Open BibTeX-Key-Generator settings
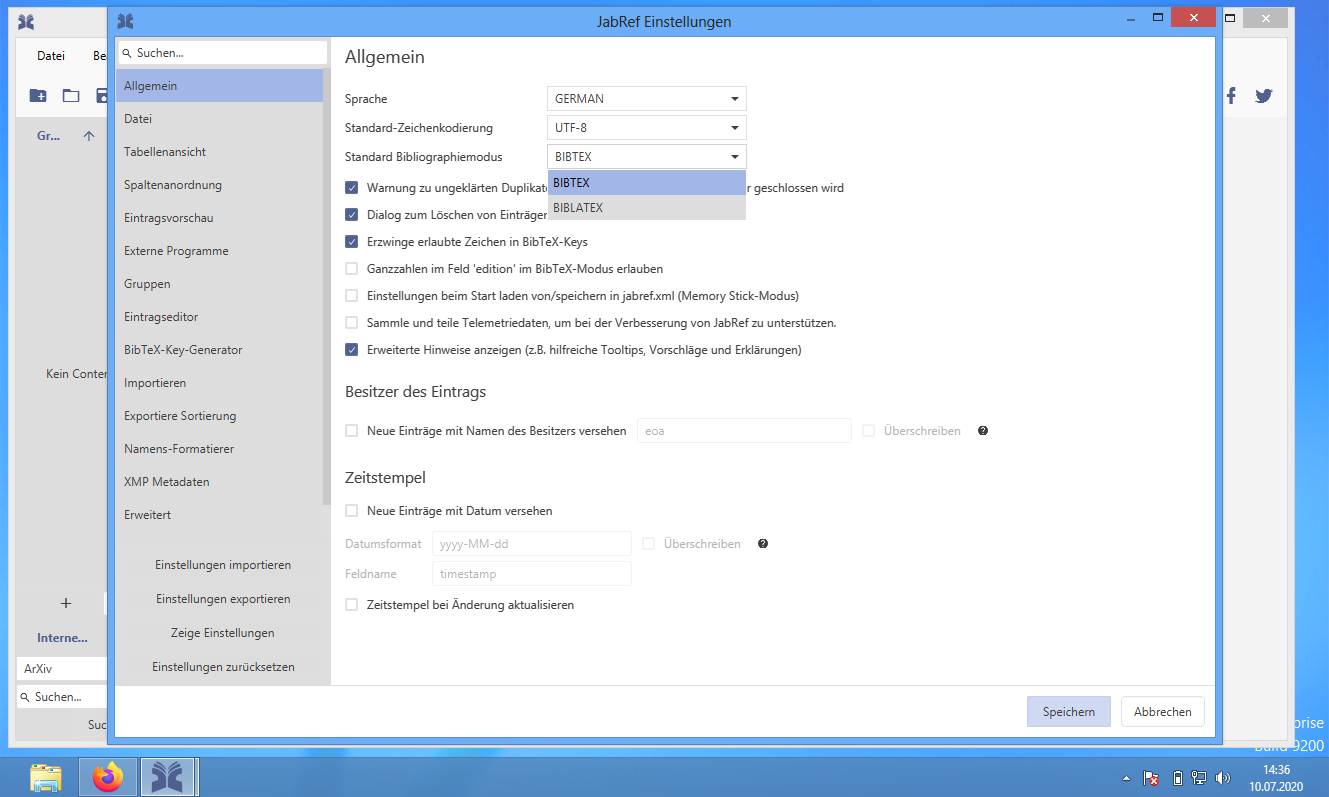The image size is (1329, 797). [219, 350]
